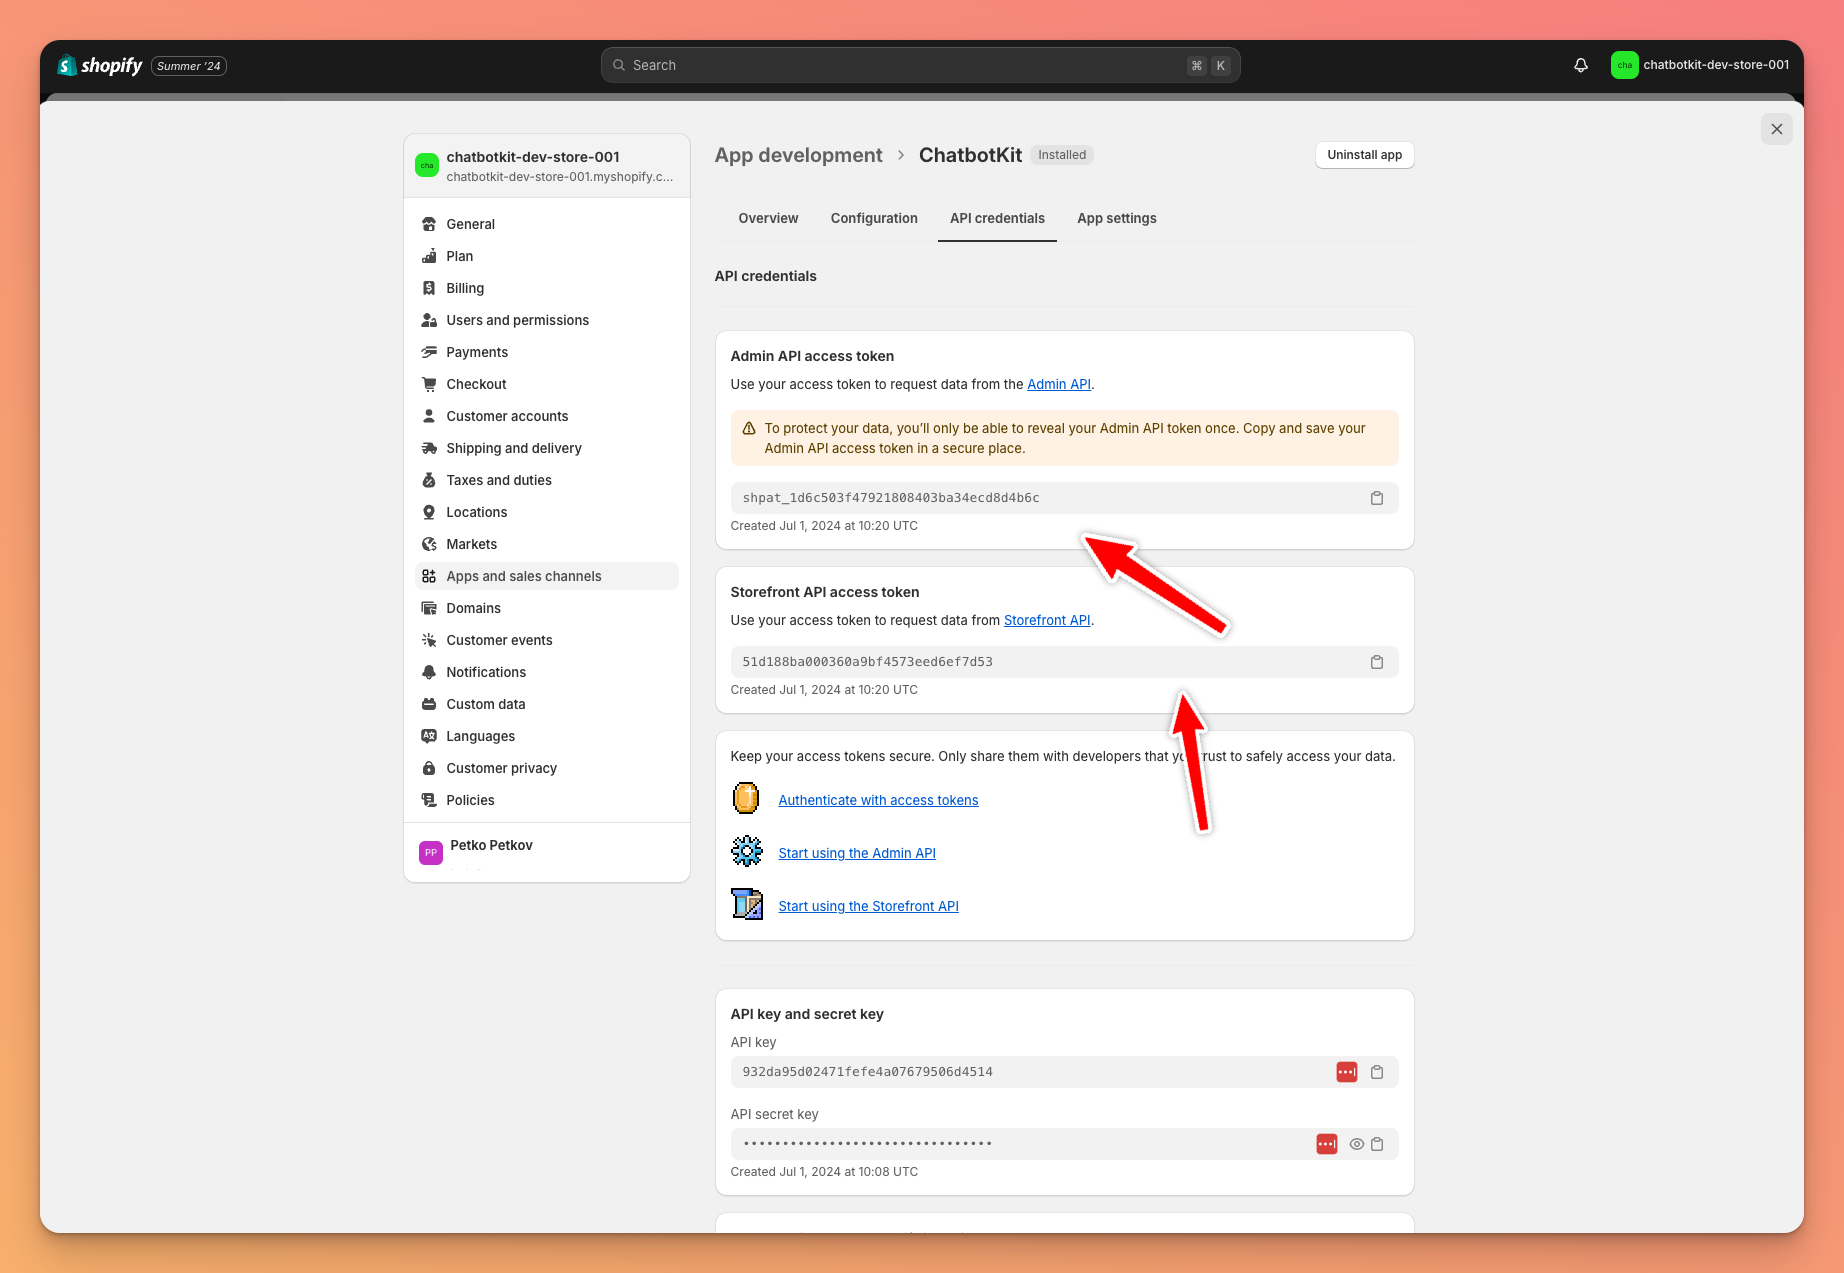Click password manager icon in API key field
Image resolution: width=1844 pixels, height=1273 pixels.
pos(1347,1072)
